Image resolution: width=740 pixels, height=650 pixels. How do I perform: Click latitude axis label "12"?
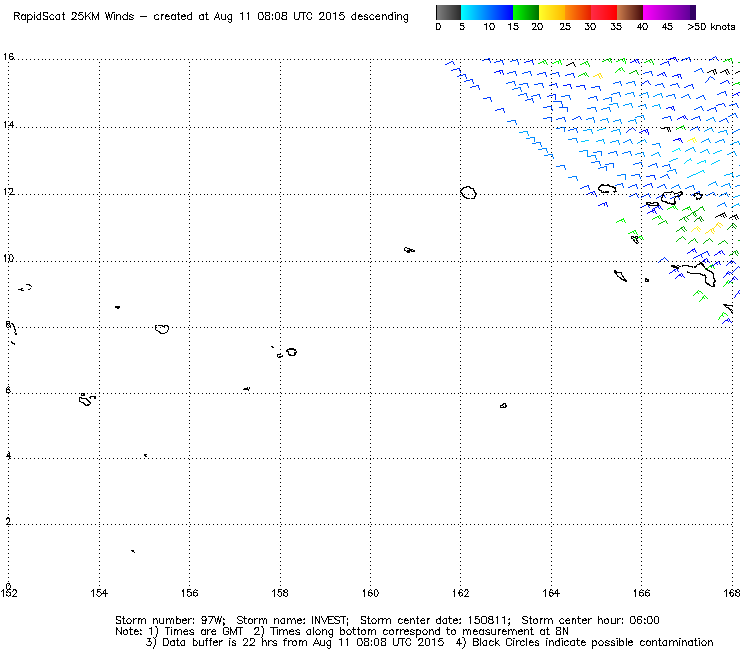click(x=8, y=192)
